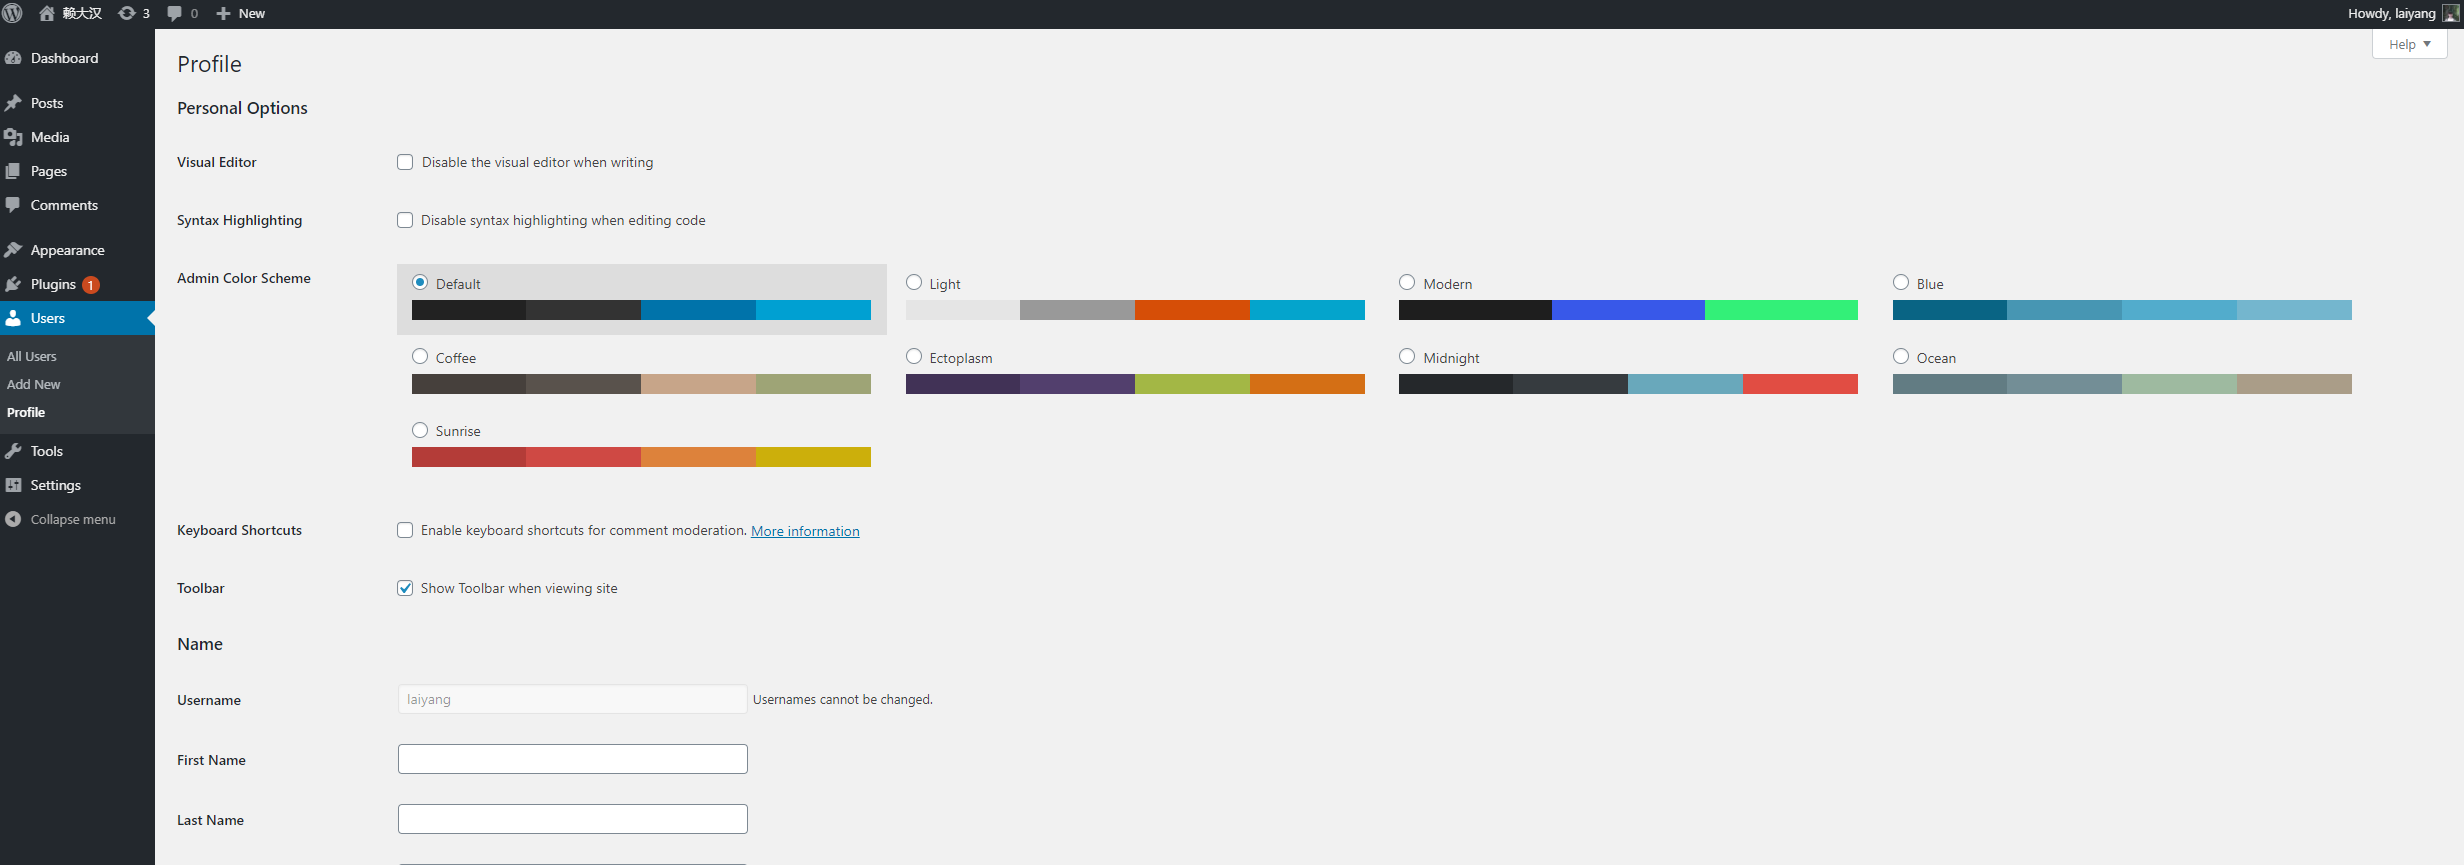The width and height of the screenshot is (2464, 865).
Task: Open the Comments sidebar menu item
Action: 77,205
